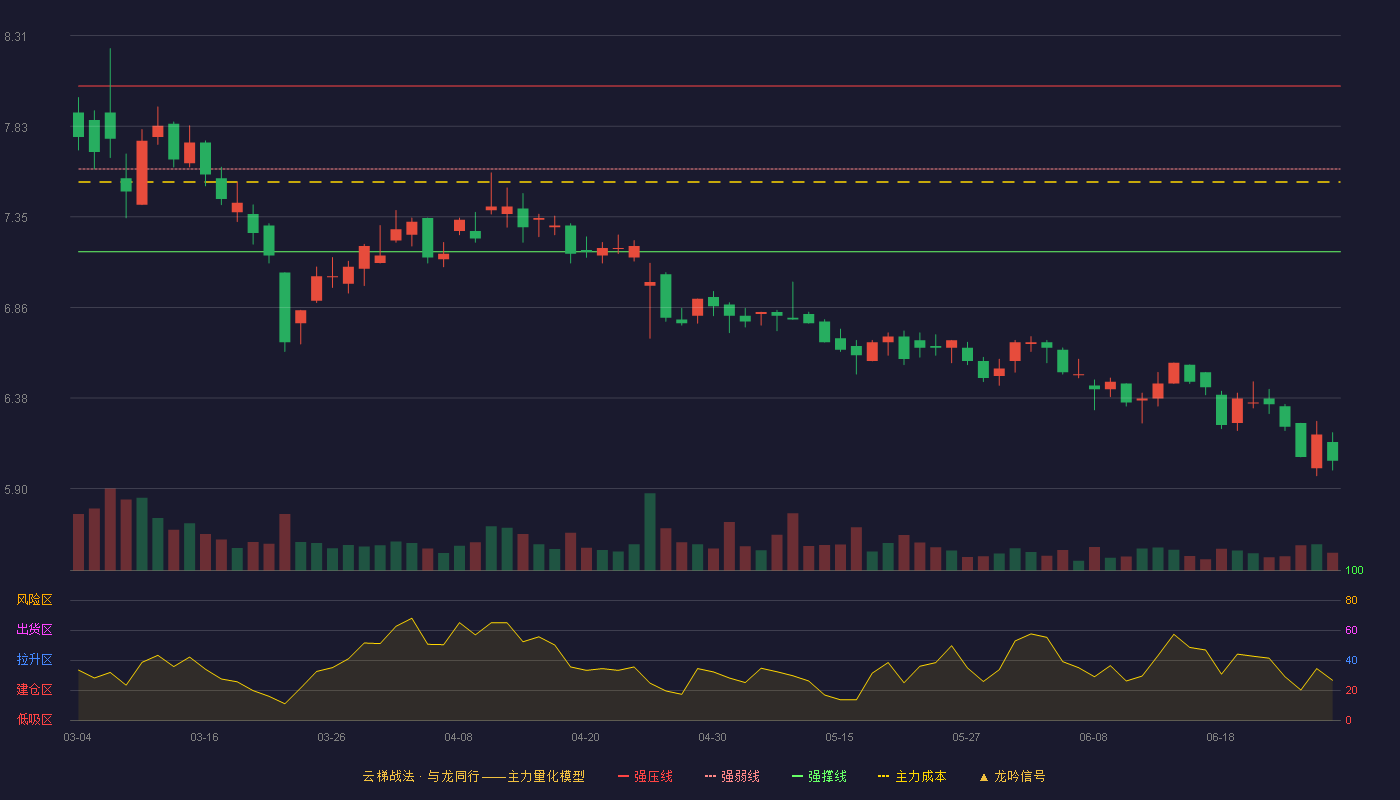1400x800 pixels.
Task: Click the 04-08 date label
Action: click(x=458, y=737)
